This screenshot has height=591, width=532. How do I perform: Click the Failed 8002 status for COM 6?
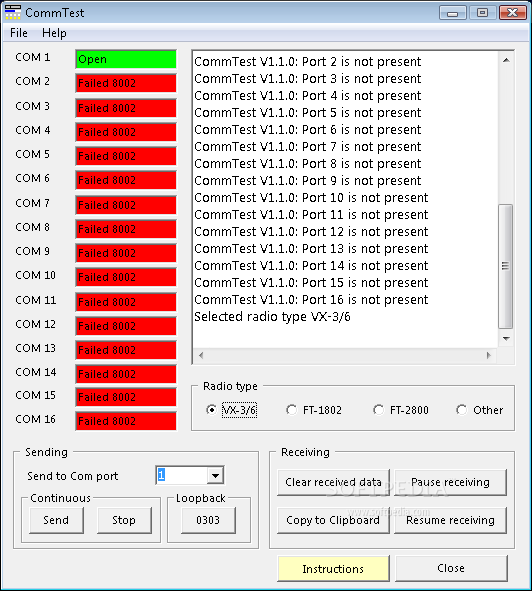[126, 180]
